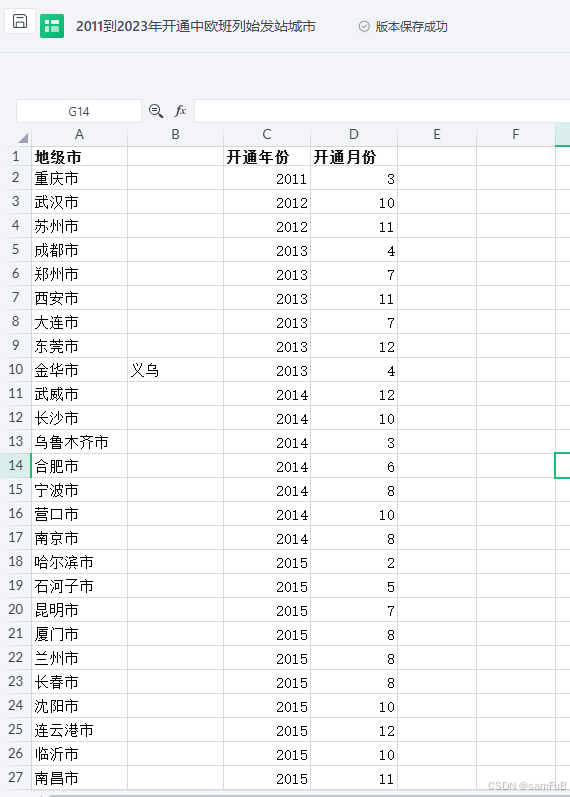Click the green spreadsheet app icon
This screenshot has height=797, width=570.
pos(52,26)
